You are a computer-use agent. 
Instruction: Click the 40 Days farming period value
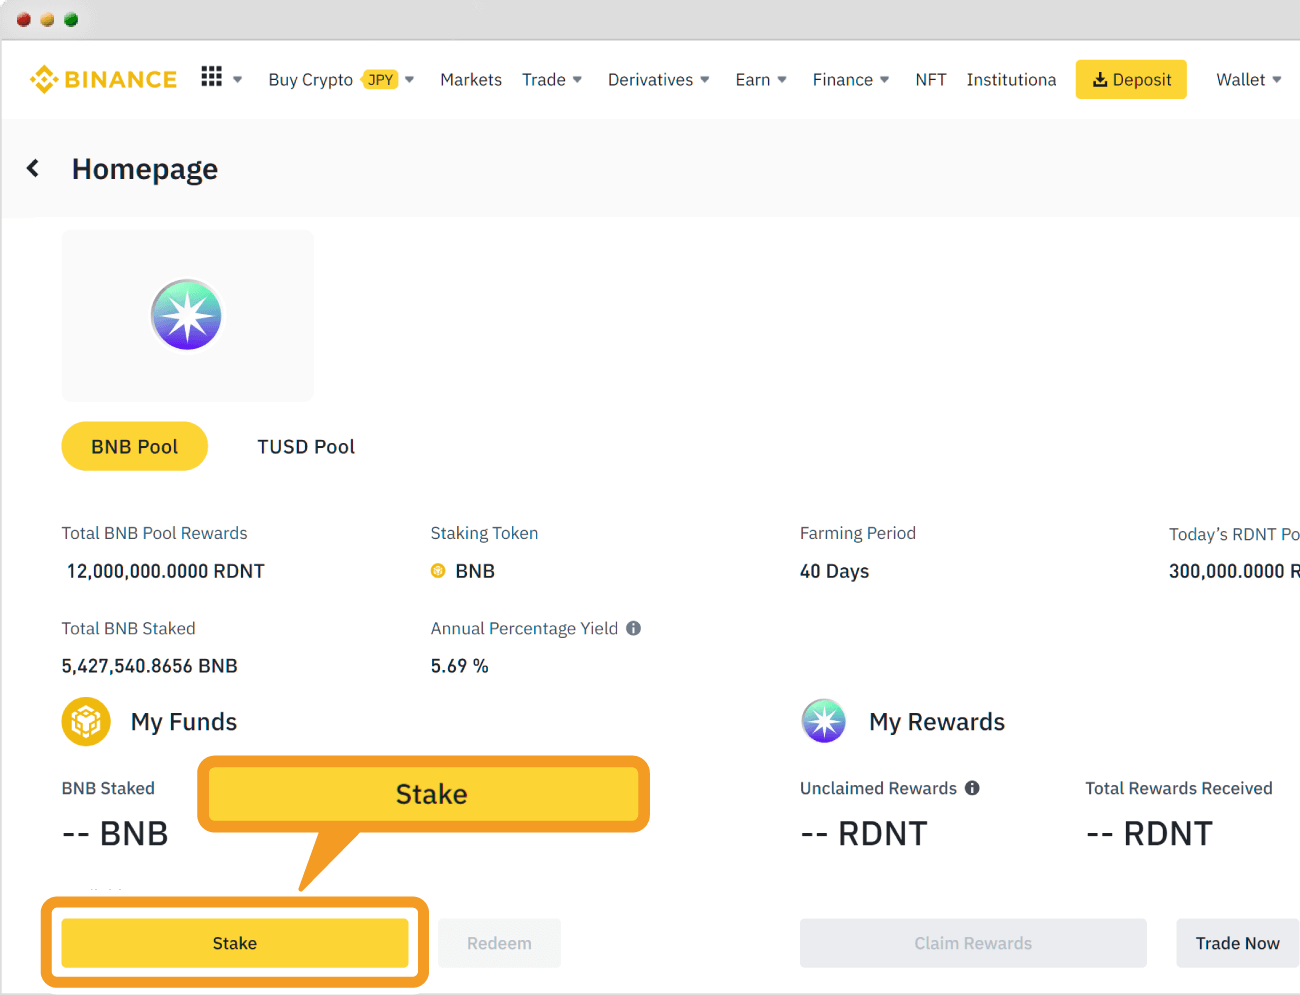(x=834, y=571)
